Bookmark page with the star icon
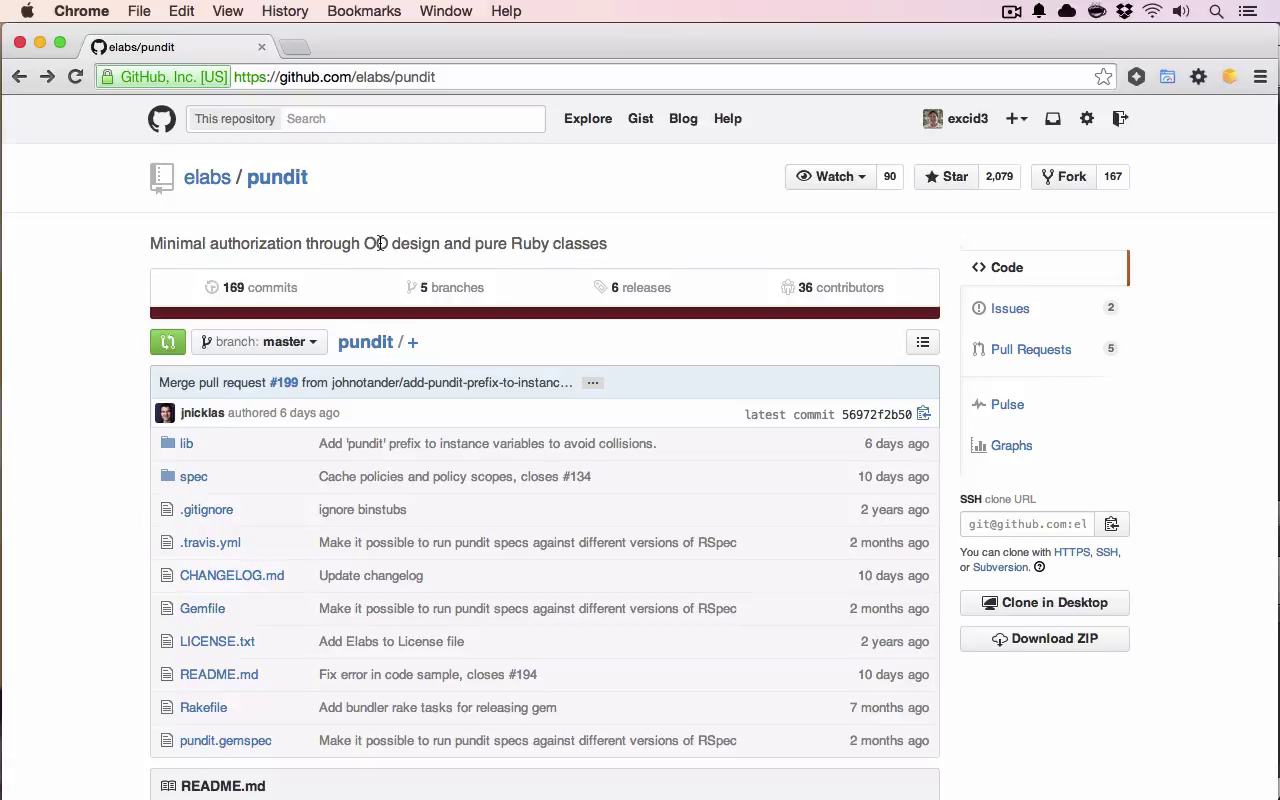Screen dimensions: 1280x800 tap(1103, 77)
